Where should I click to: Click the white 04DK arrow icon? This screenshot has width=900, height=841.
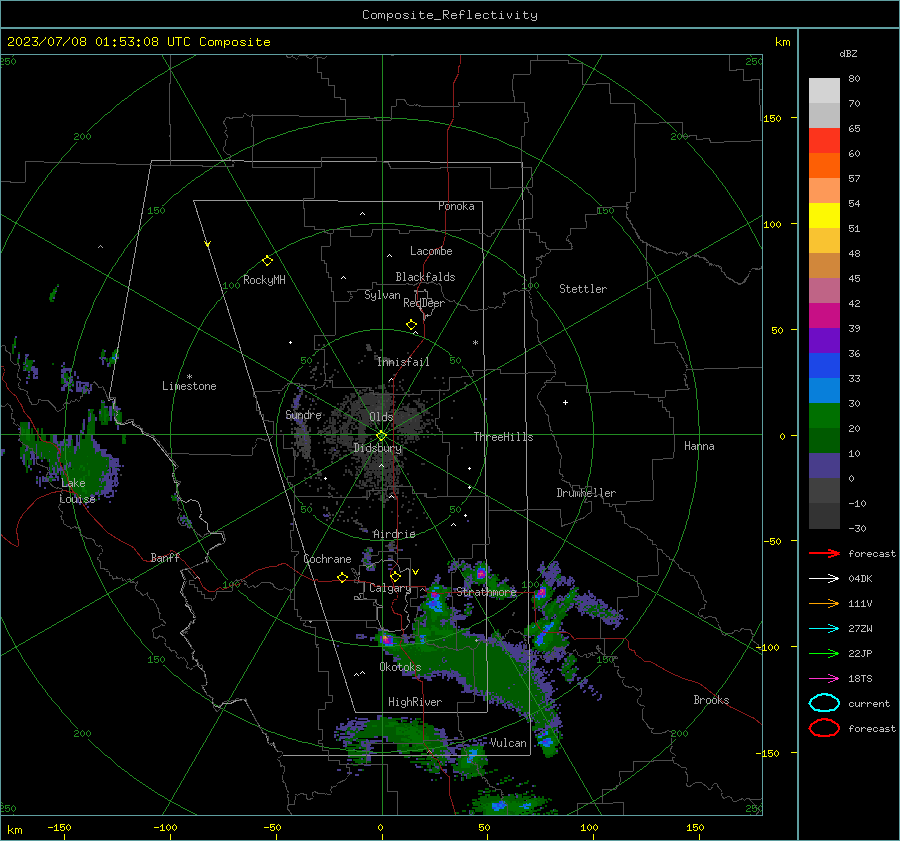pos(824,578)
